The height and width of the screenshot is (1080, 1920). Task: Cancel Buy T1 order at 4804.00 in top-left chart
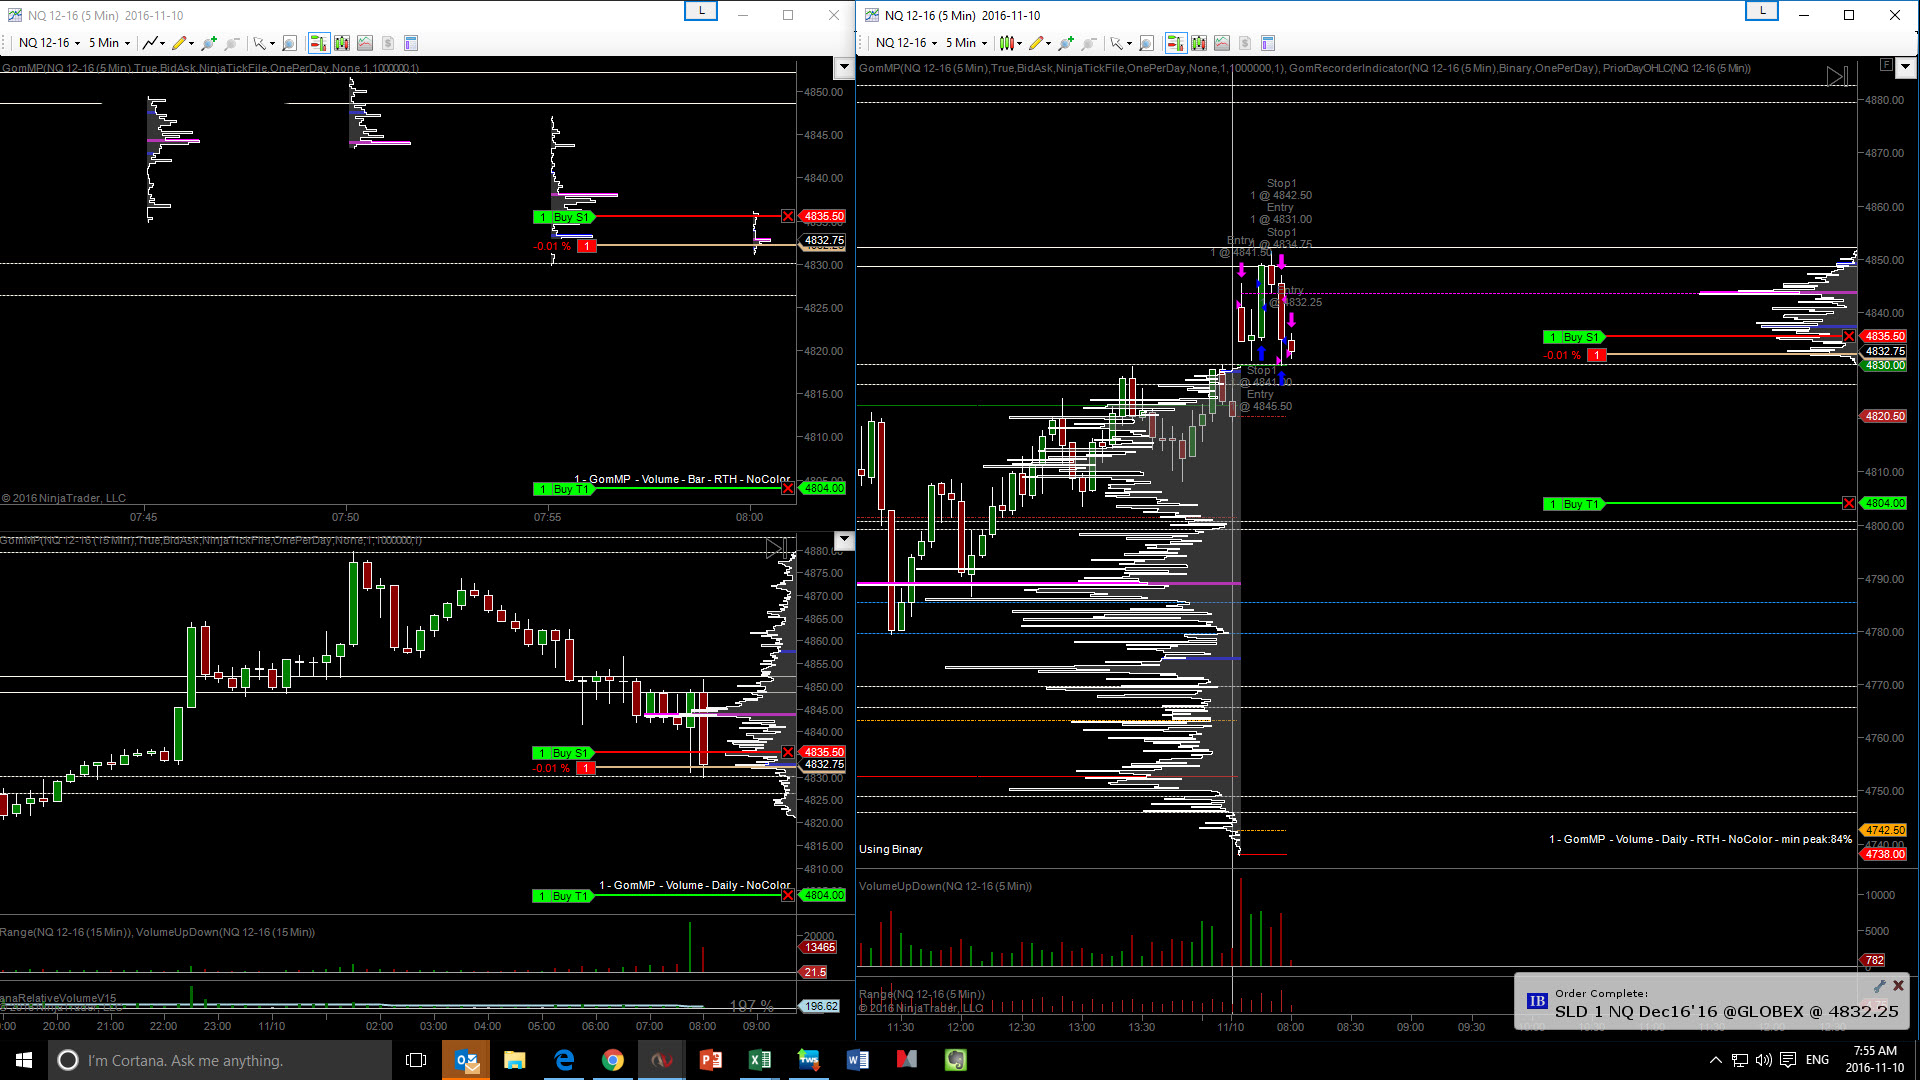(x=788, y=488)
